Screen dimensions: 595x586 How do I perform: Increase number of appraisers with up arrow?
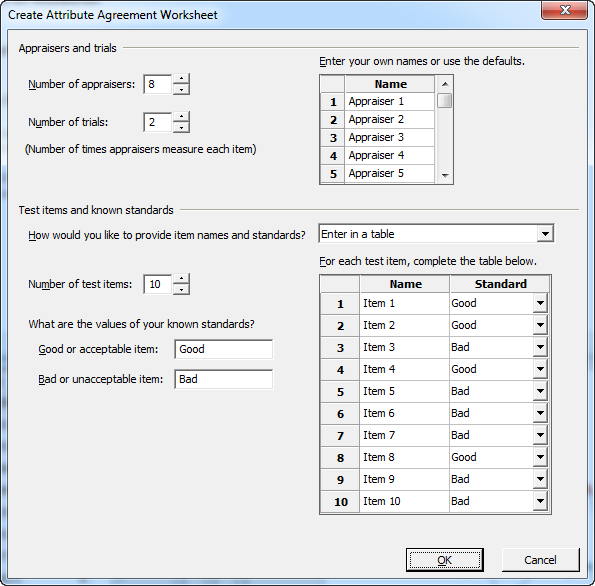click(x=181, y=79)
